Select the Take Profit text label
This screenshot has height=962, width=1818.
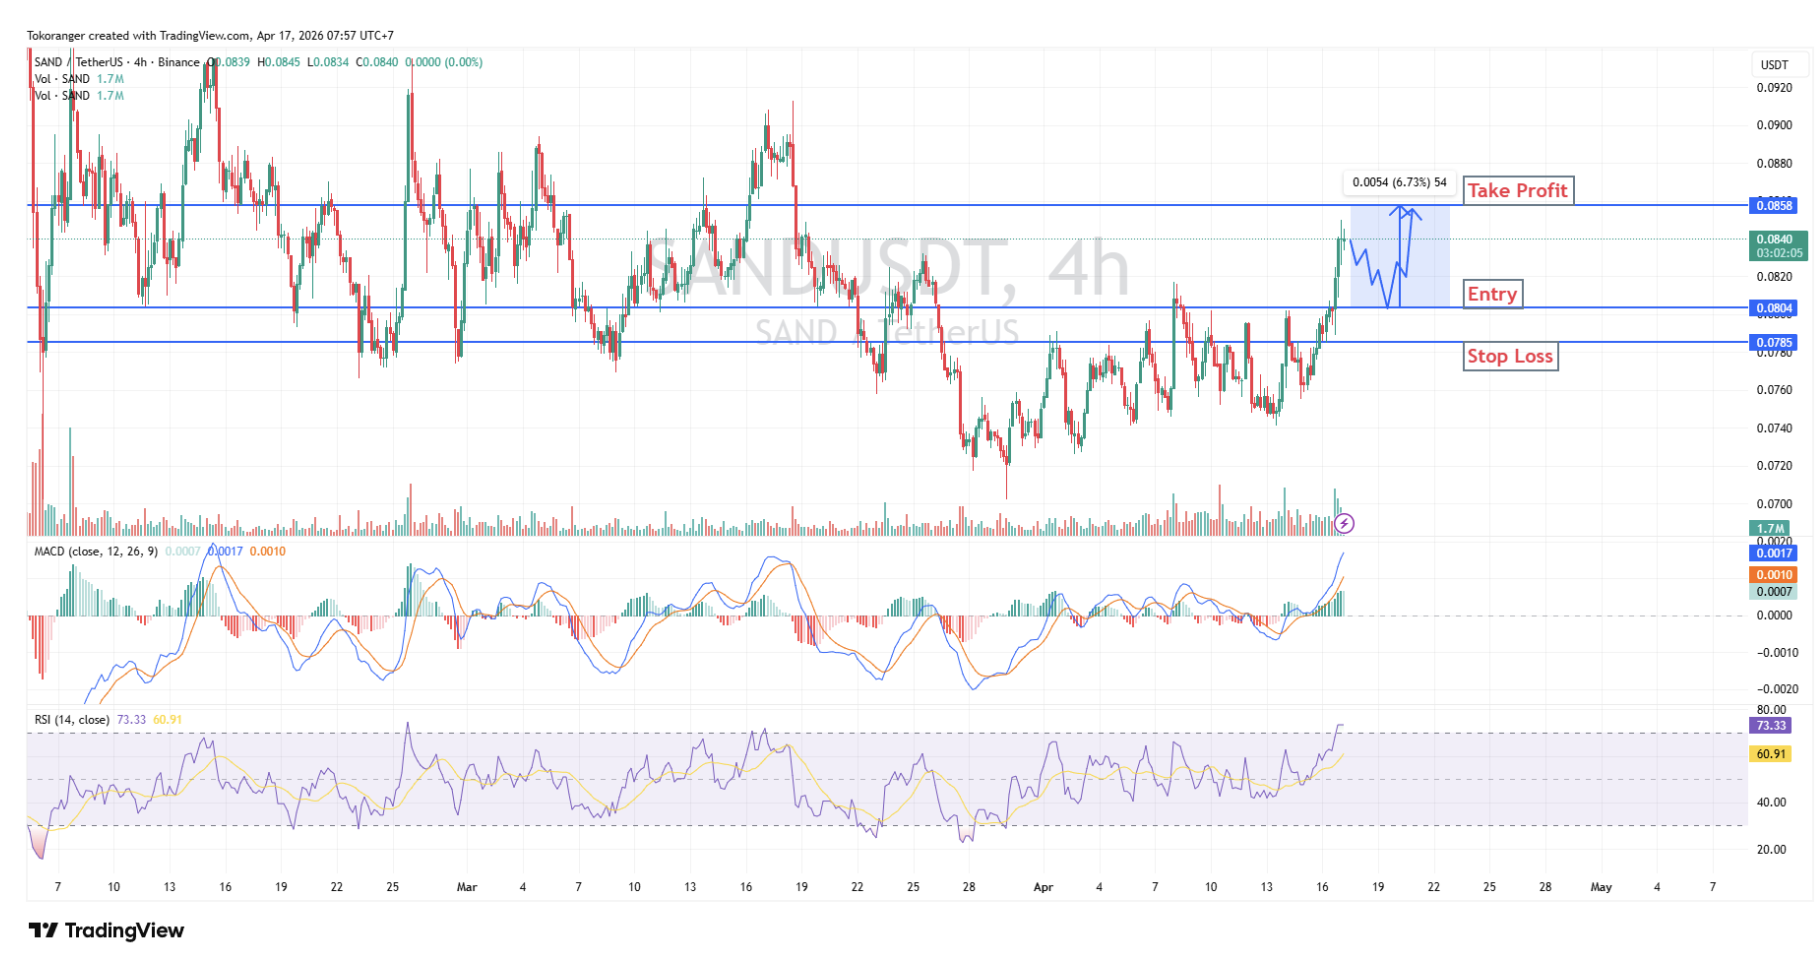[1517, 190]
